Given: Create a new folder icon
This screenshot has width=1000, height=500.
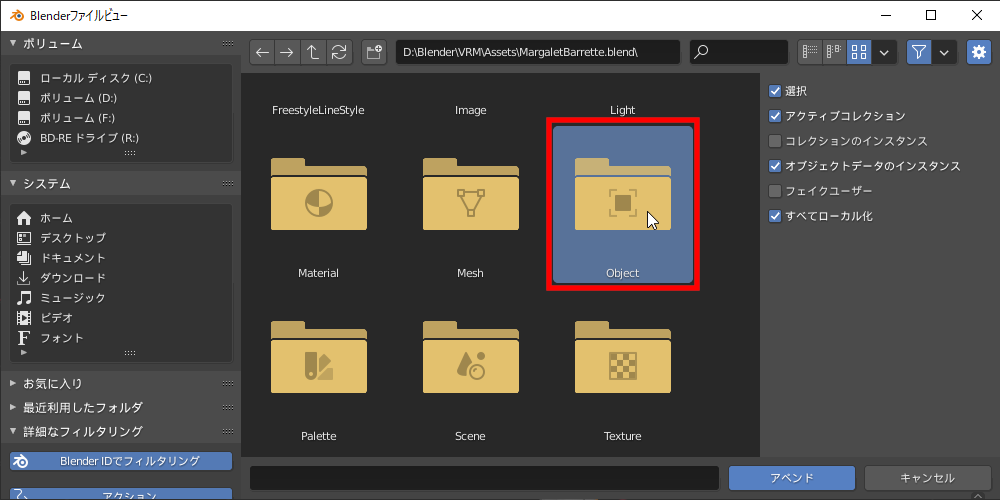Looking at the screenshot, I should 374,52.
